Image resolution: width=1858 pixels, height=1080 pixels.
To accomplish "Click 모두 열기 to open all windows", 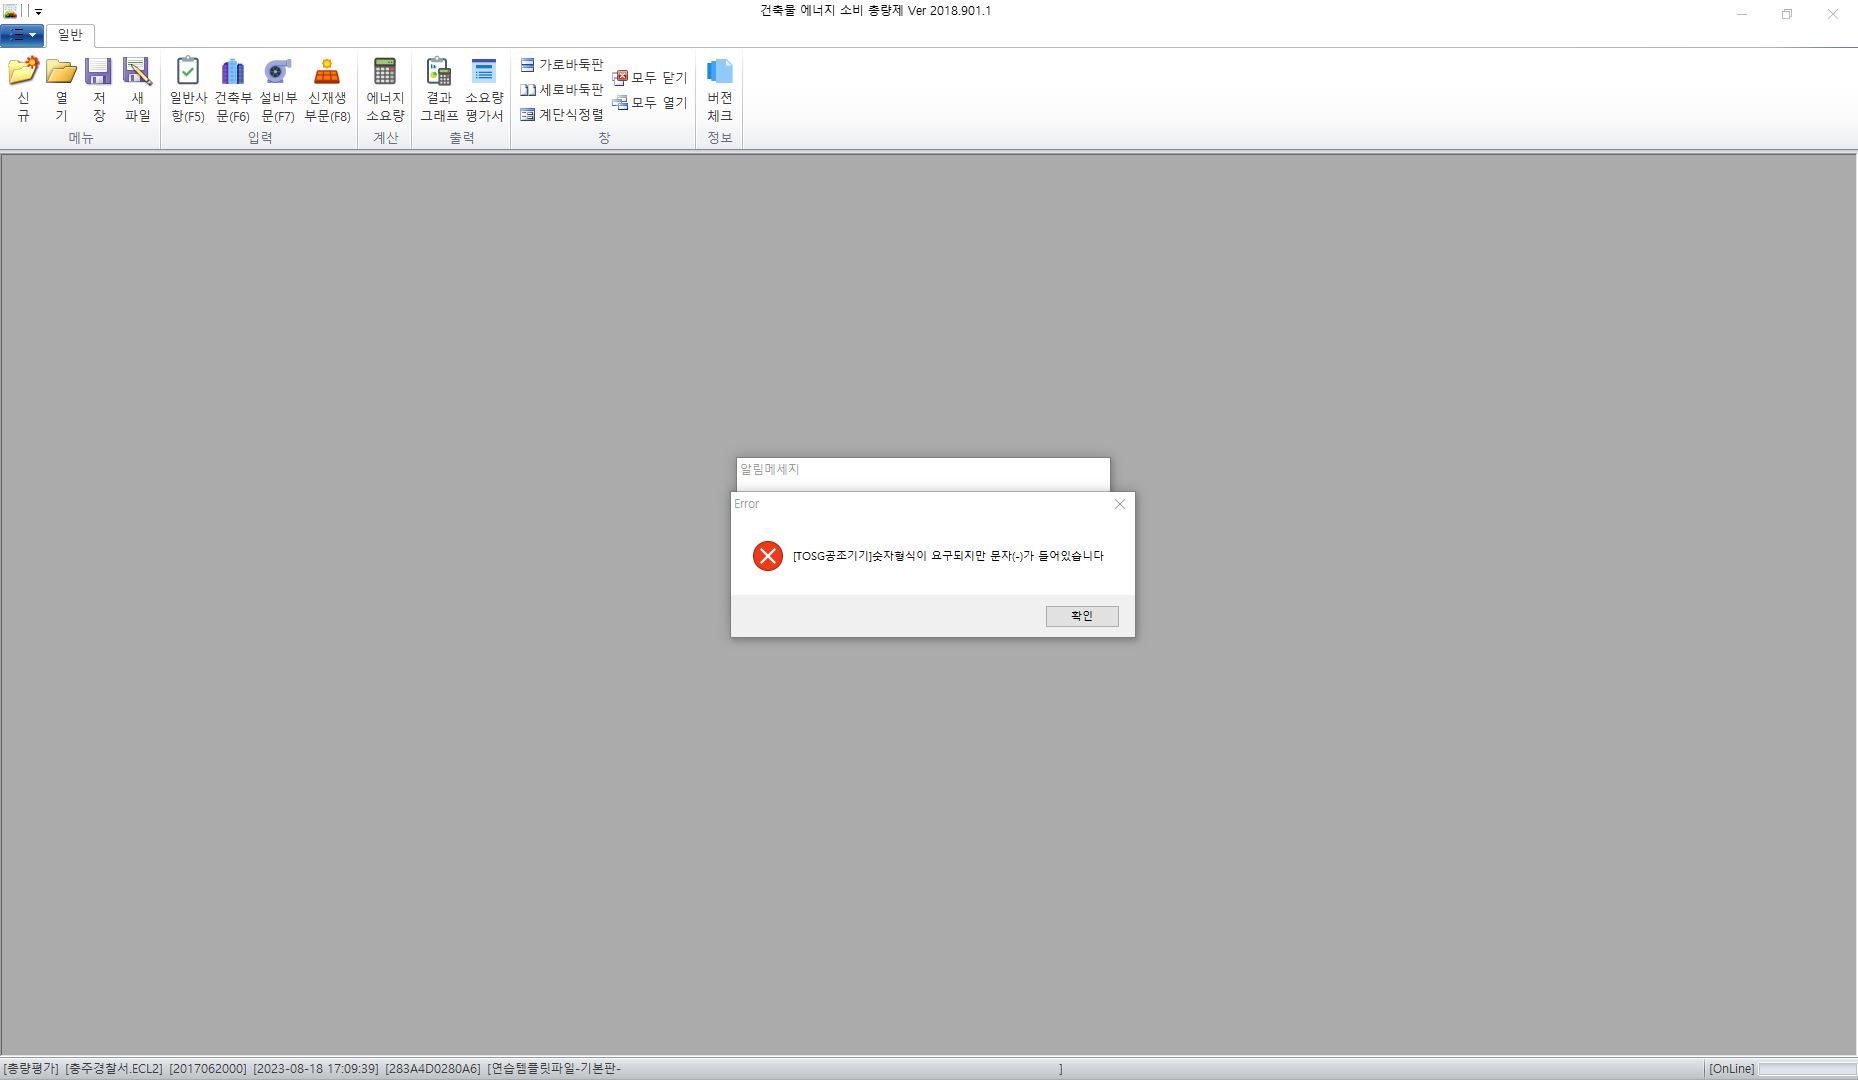I will pyautogui.click(x=650, y=103).
